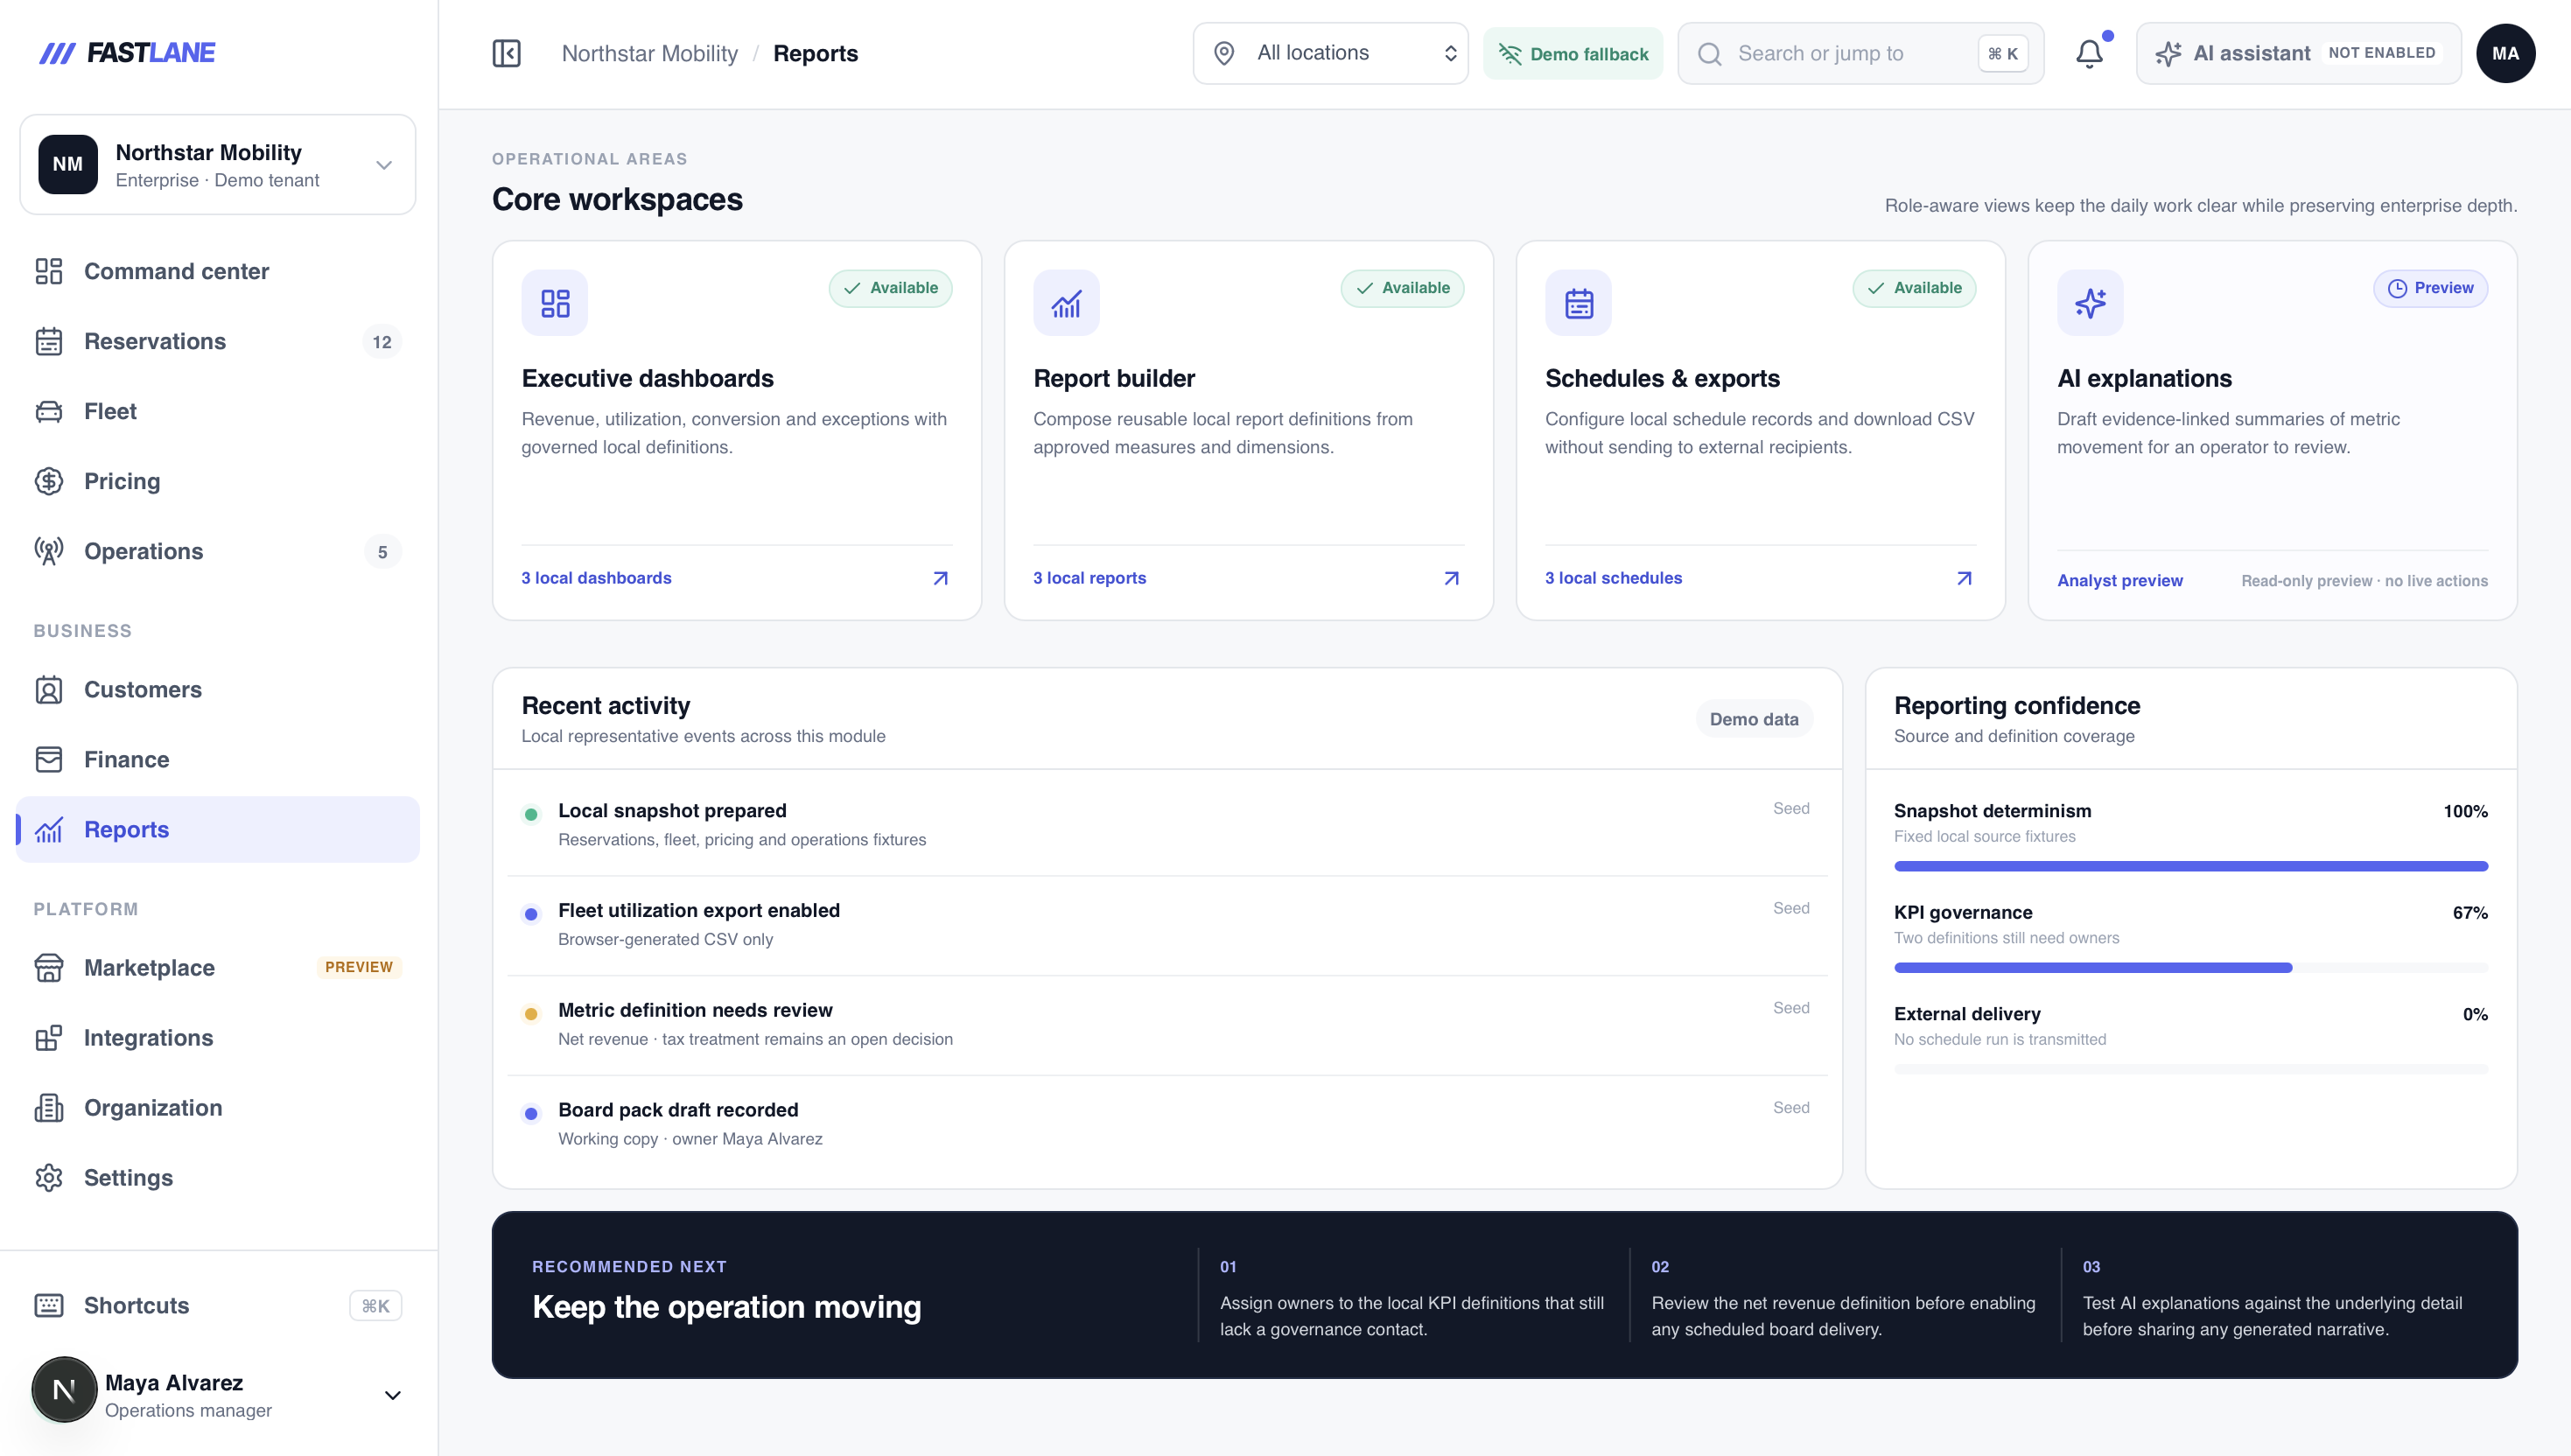Click the Command center grid icon

pyautogui.click(x=49, y=271)
